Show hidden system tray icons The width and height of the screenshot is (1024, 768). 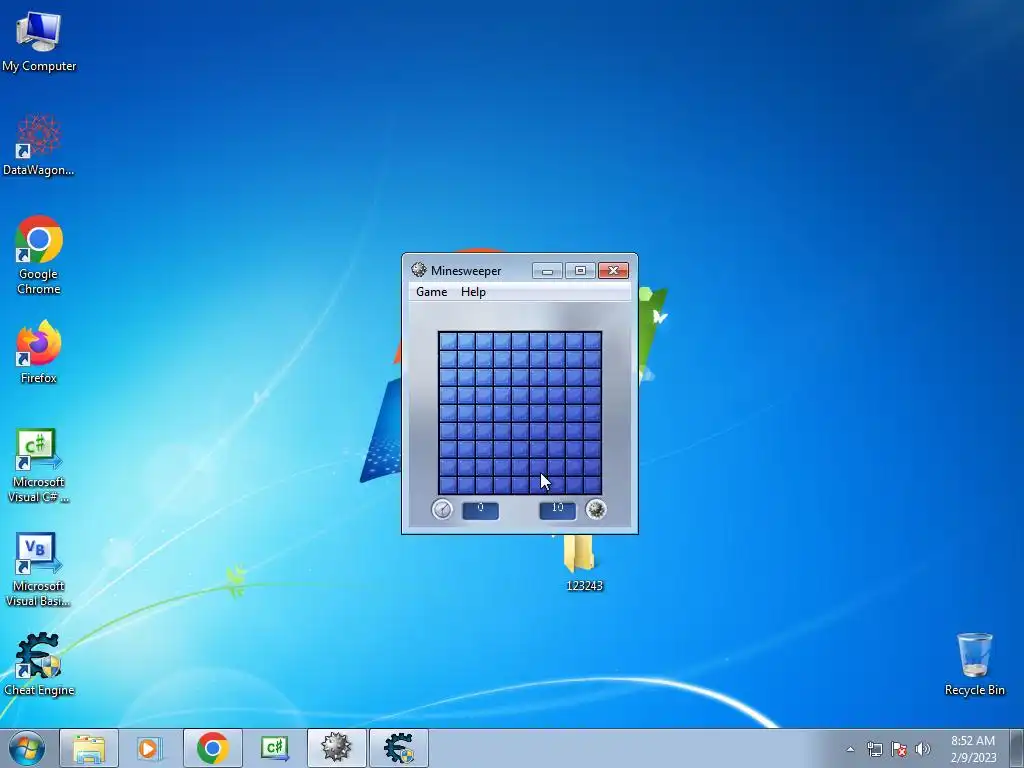[x=850, y=749]
